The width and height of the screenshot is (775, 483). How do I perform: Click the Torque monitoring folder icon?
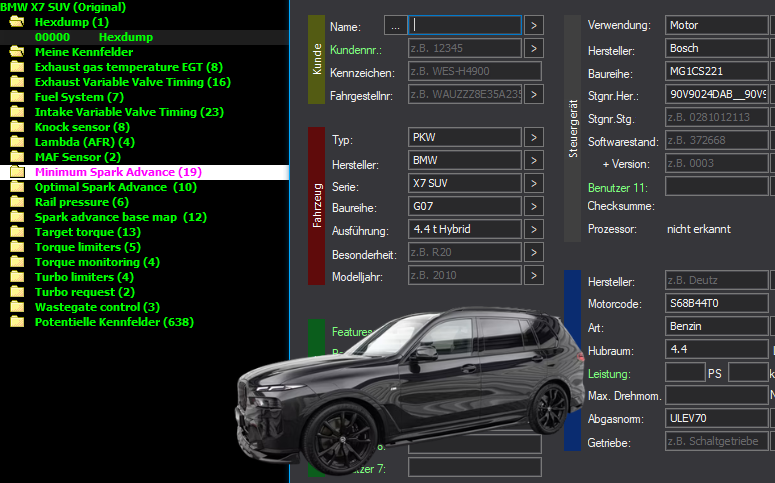(x=17, y=262)
